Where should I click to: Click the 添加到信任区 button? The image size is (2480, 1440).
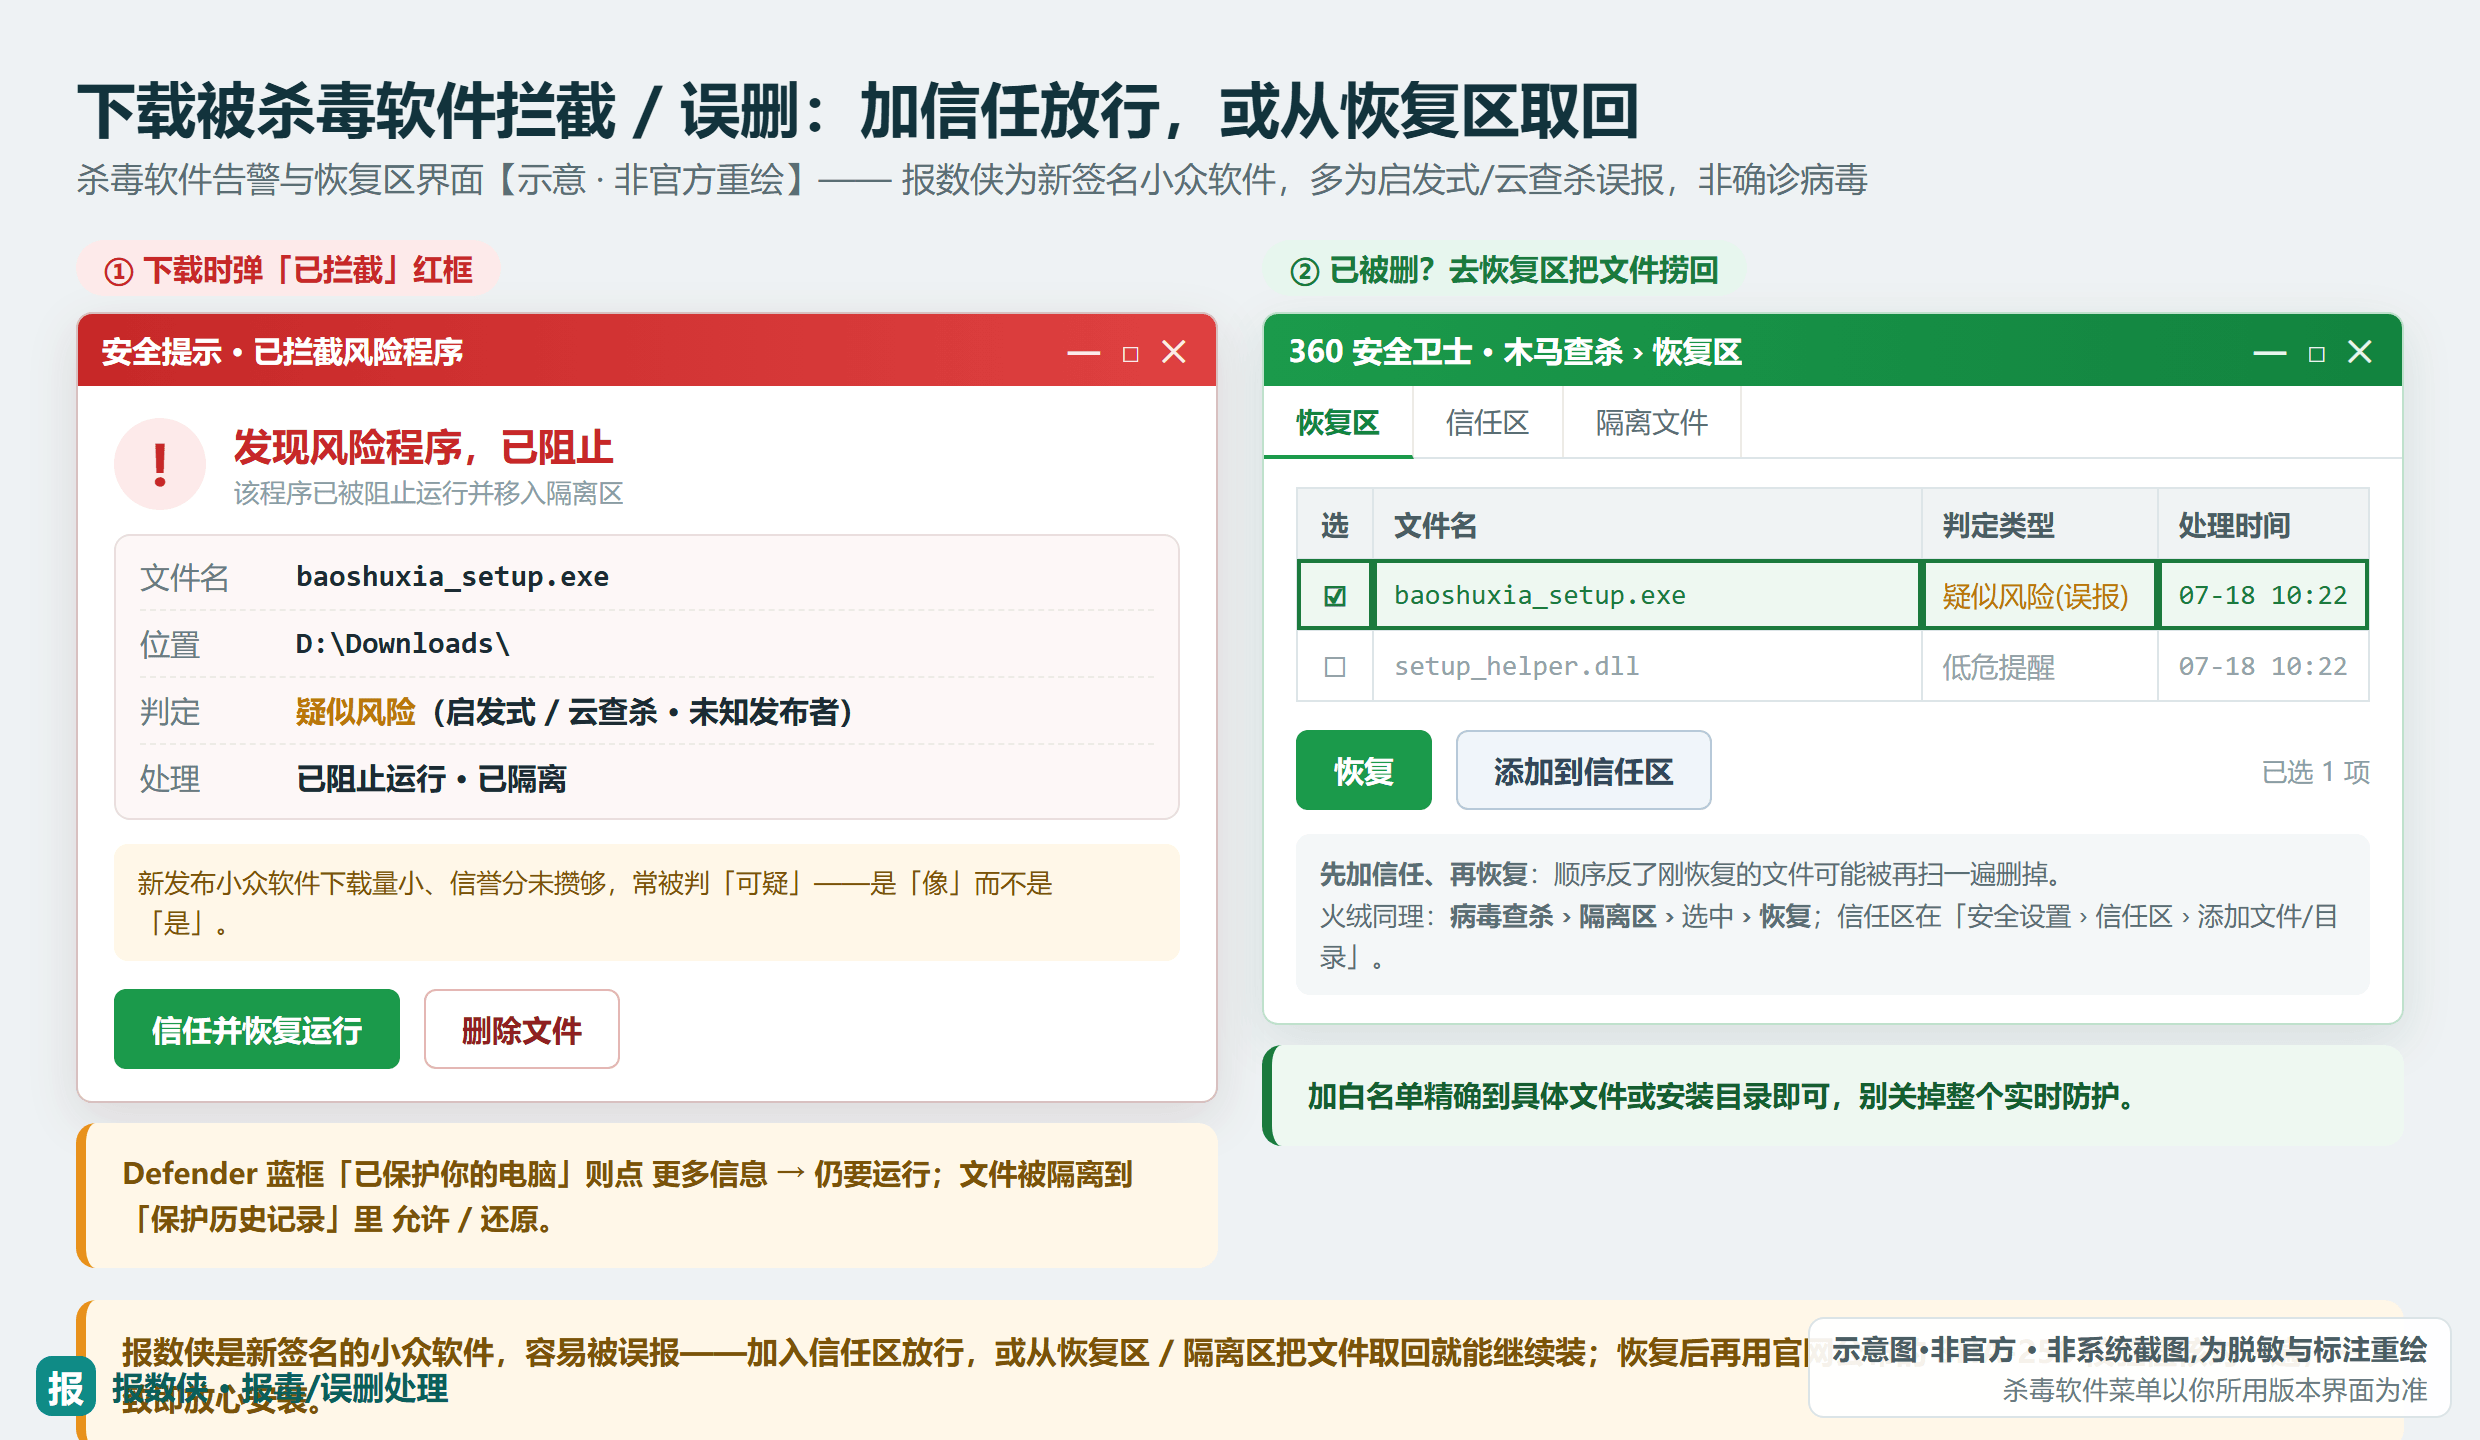click(x=1584, y=770)
